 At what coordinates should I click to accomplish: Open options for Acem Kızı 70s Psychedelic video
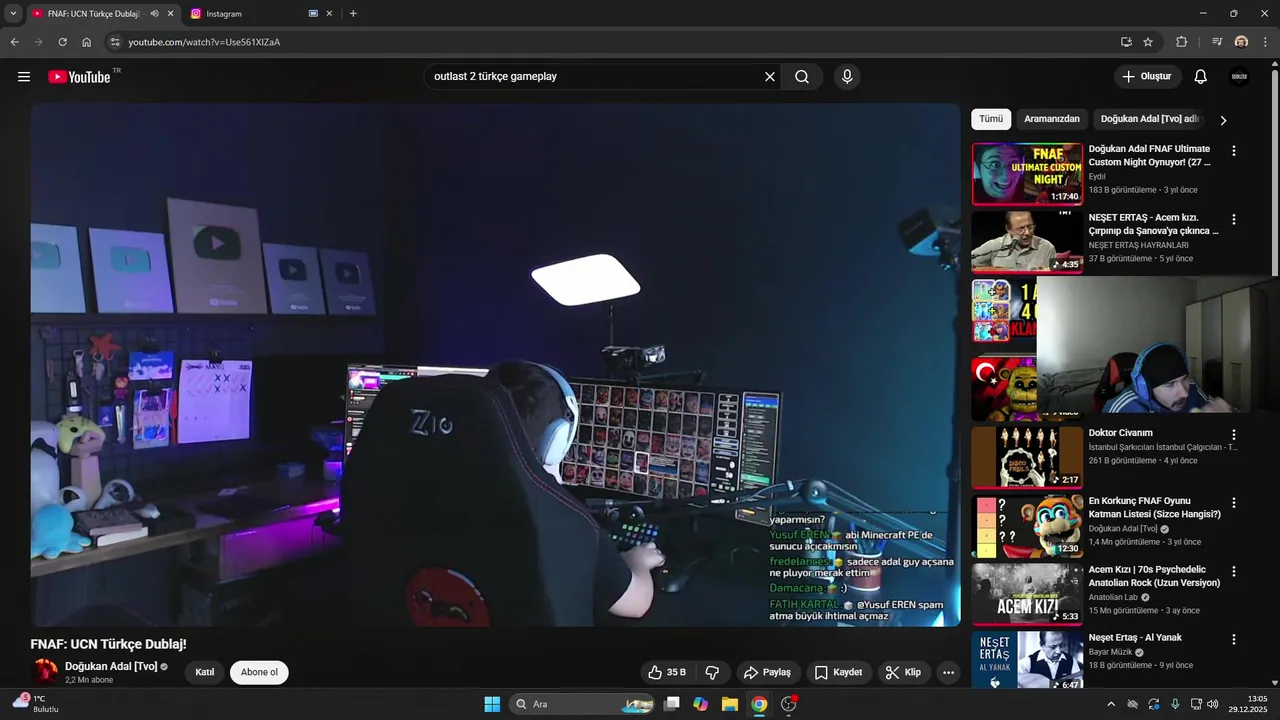(1233, 571)
